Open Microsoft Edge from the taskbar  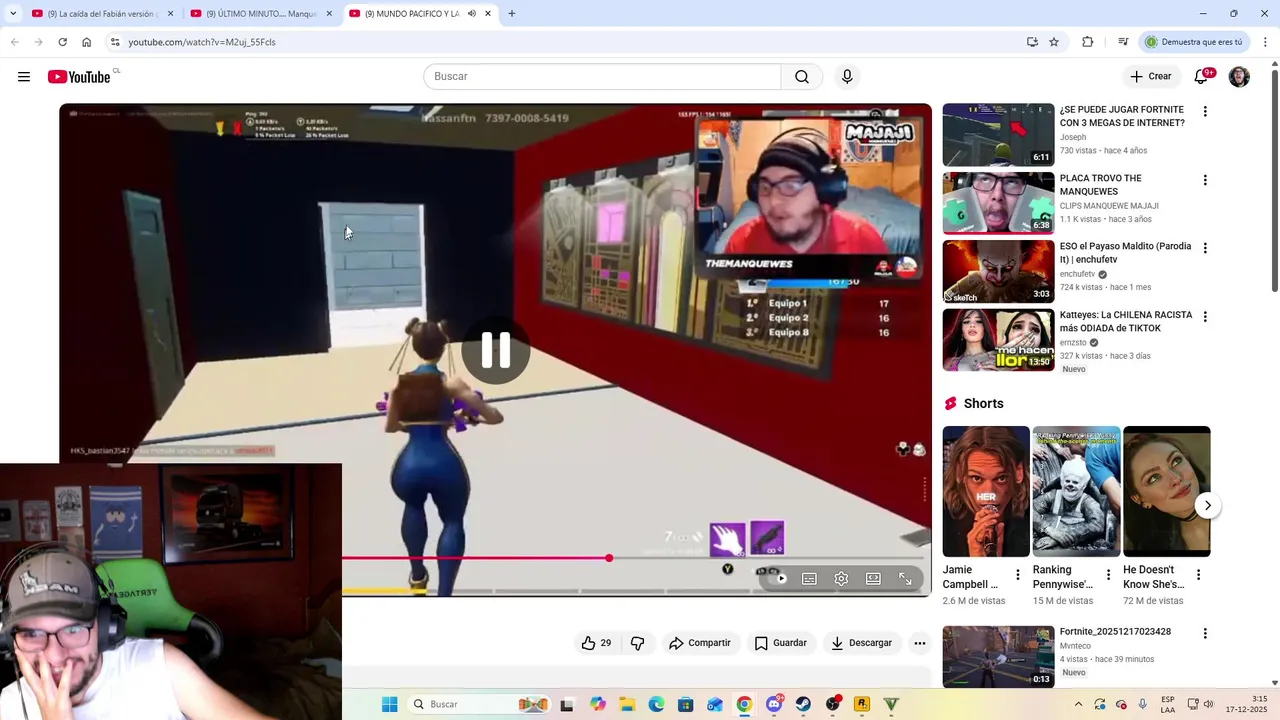[656, 704]
